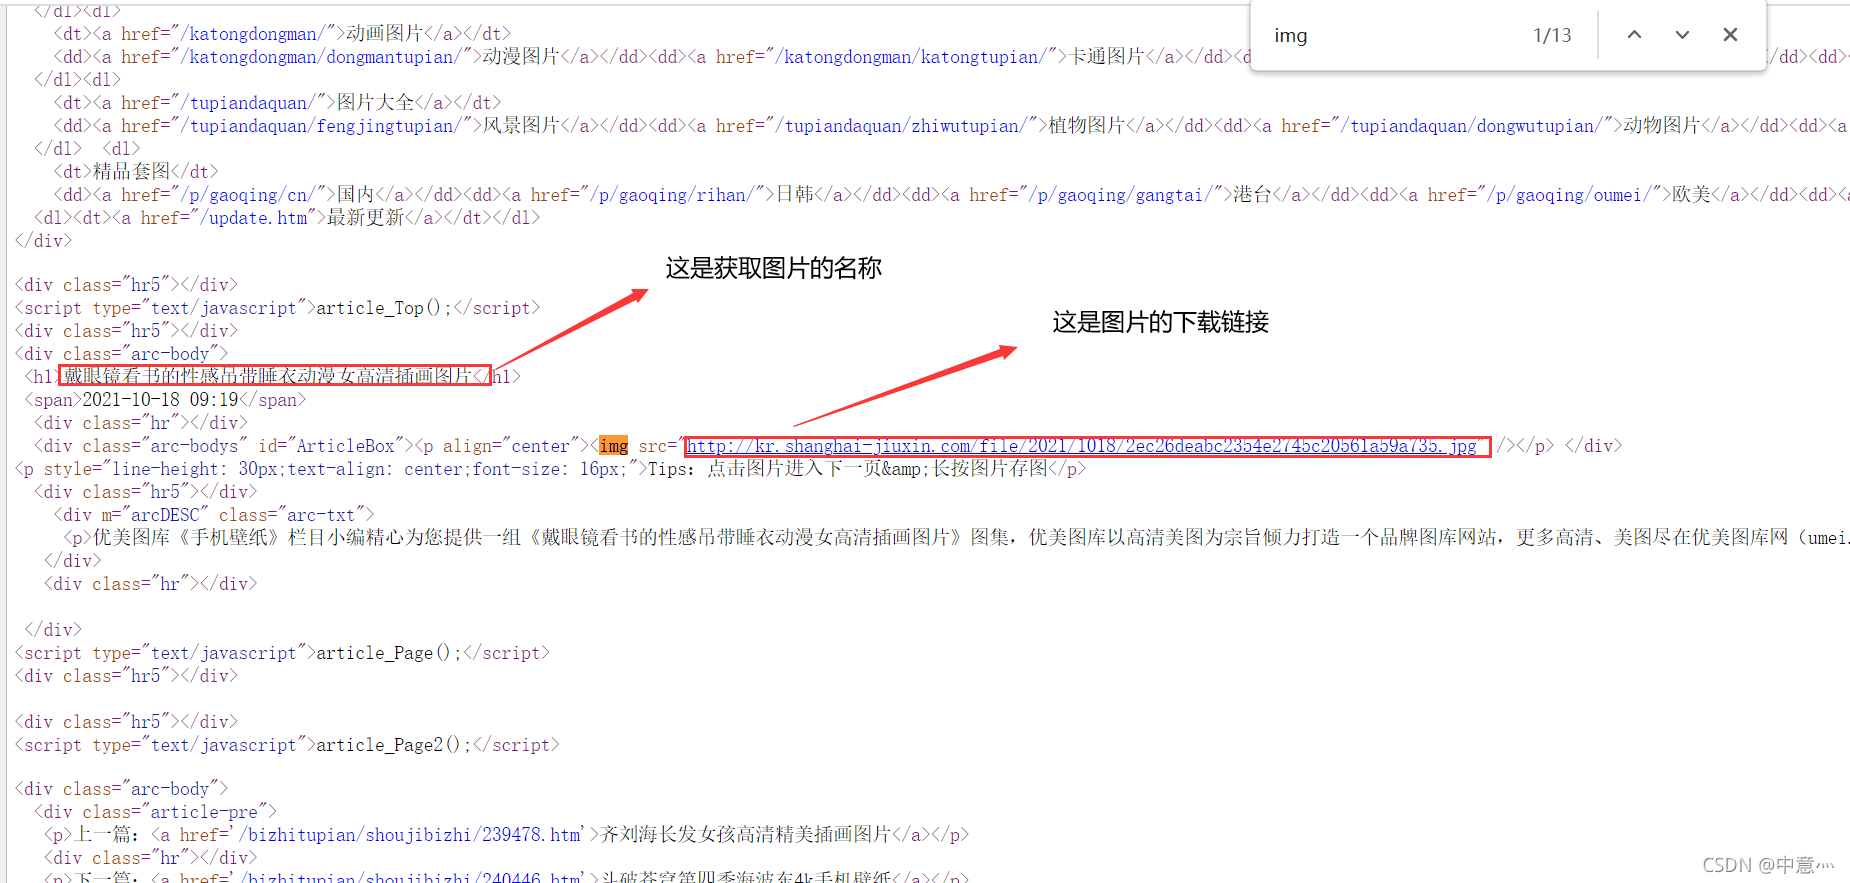Click the article_Page() script text
Screen dimensions: 1850x883
click(389, 653)
